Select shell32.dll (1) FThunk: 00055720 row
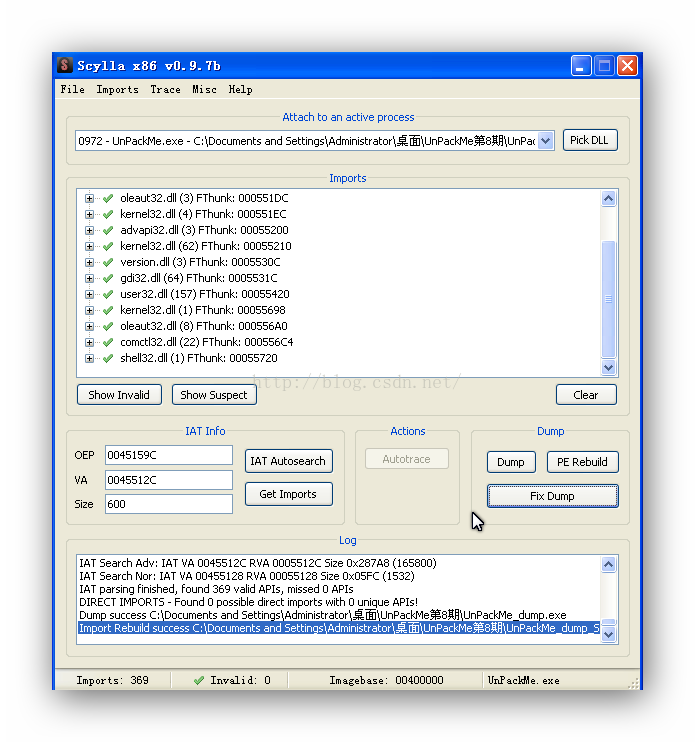This screenshot has width=695, height=742. click(199, 358)
